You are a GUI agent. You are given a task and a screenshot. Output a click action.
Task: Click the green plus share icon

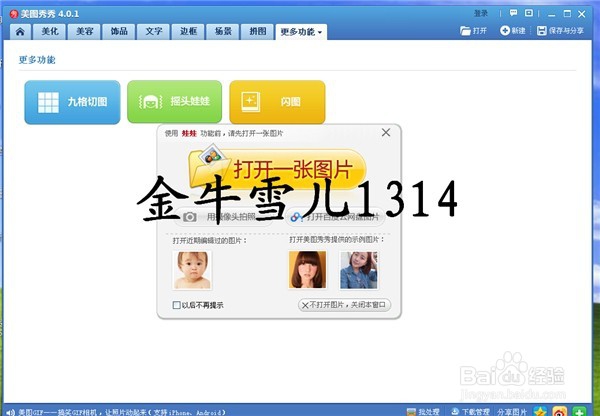click(579, 411)
